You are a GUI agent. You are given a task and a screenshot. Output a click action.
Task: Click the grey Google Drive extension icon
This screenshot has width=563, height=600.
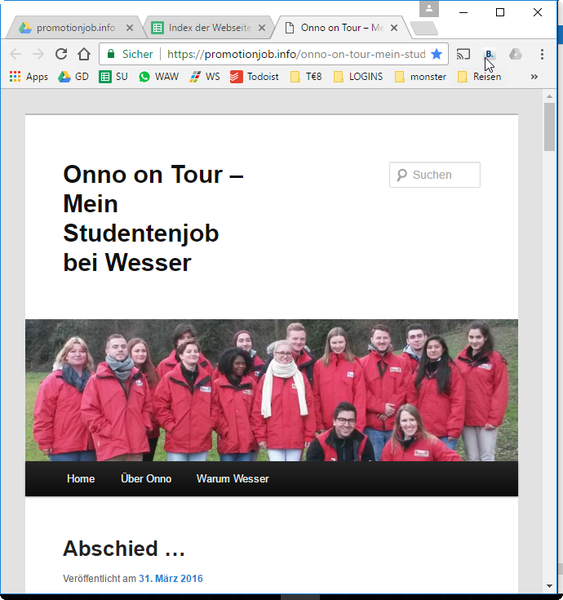tap(515, 54)
